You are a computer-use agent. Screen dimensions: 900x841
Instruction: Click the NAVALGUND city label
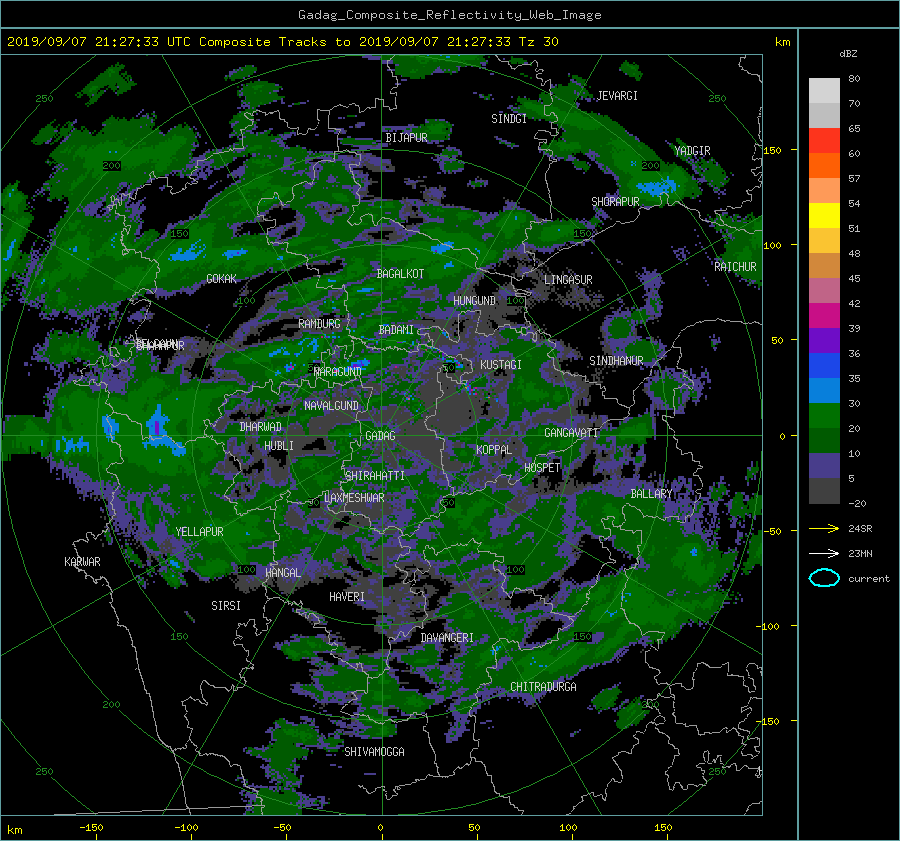331,405
